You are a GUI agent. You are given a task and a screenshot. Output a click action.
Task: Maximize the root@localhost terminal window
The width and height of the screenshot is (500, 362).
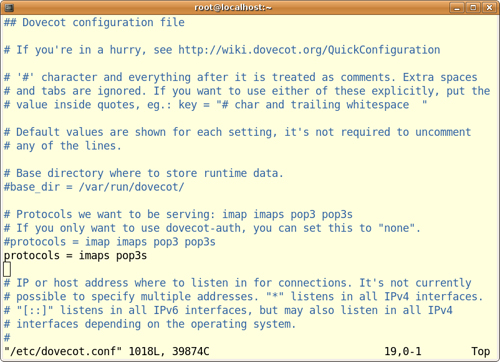pyautogui.click(x=473, y=7)
